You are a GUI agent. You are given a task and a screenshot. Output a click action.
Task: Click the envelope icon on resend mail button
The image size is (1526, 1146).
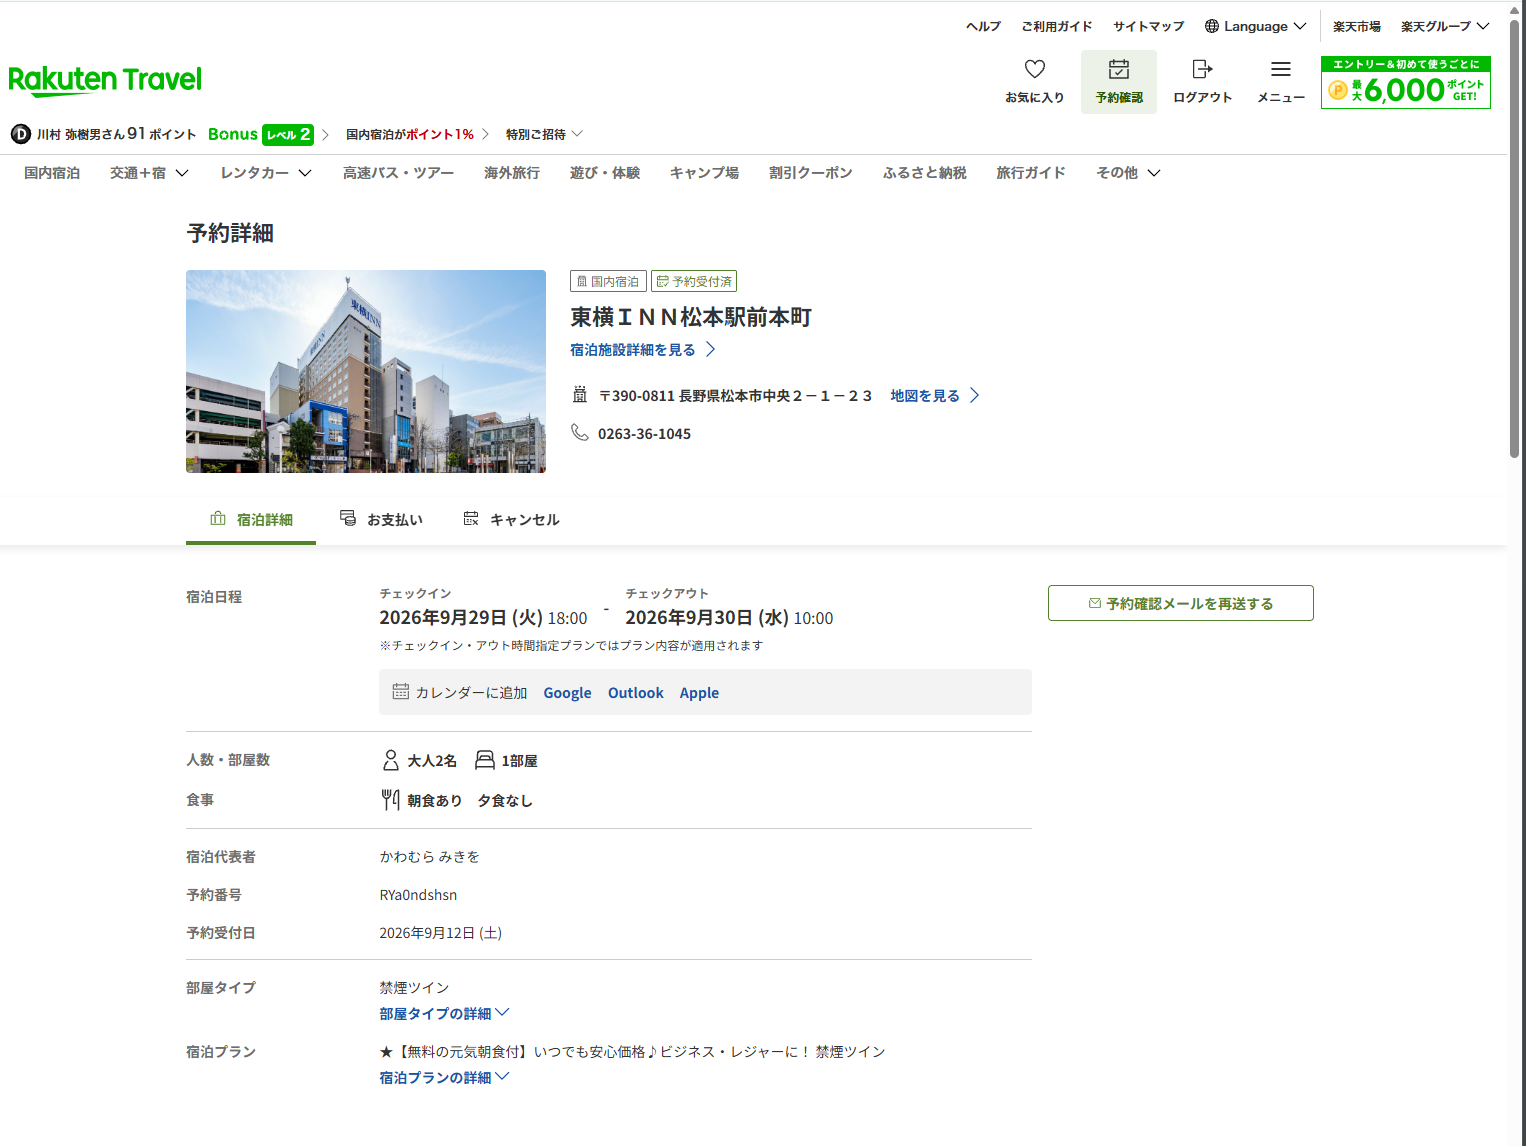1095,603
